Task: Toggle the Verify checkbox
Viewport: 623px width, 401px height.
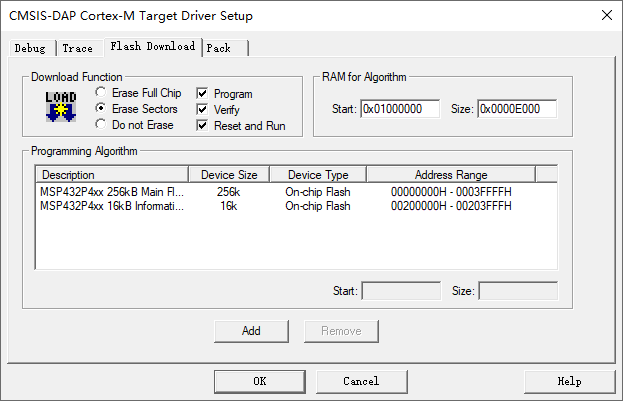Action: [202, 109]
